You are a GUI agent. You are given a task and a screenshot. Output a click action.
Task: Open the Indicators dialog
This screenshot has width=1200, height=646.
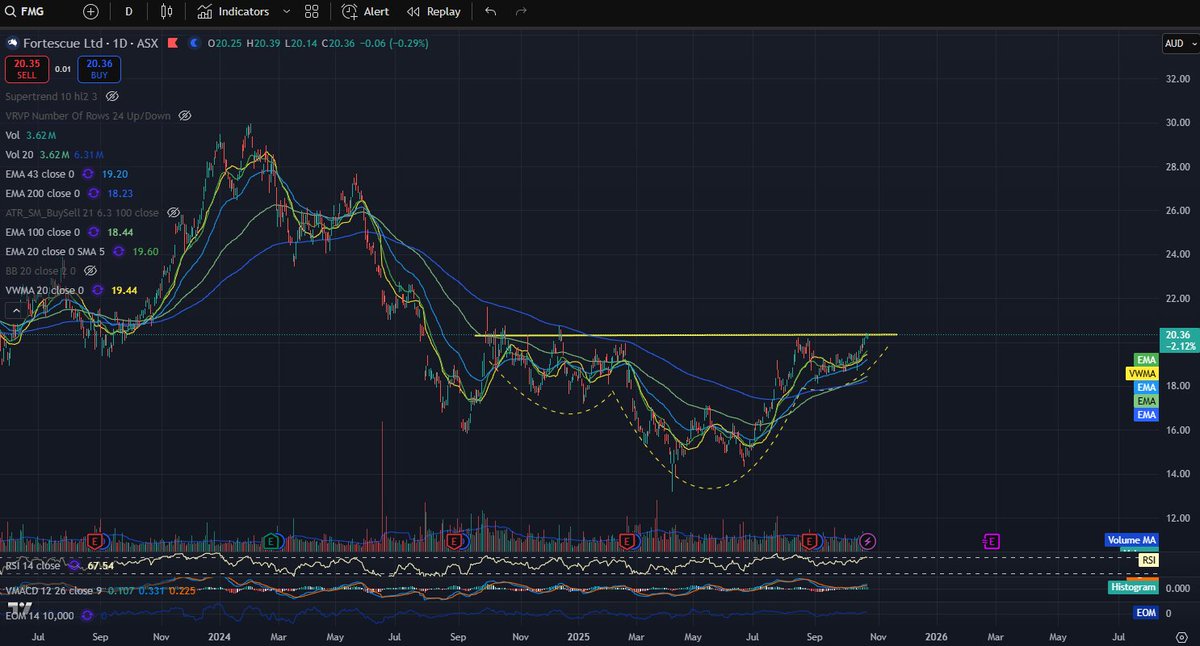[x=233, y=11]
